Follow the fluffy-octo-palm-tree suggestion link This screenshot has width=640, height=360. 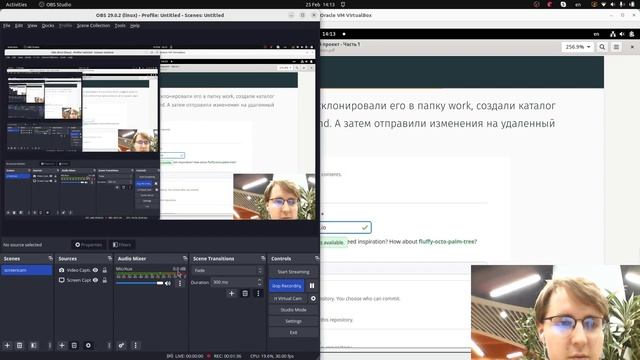pyautogui.click(x=447, y=242)
